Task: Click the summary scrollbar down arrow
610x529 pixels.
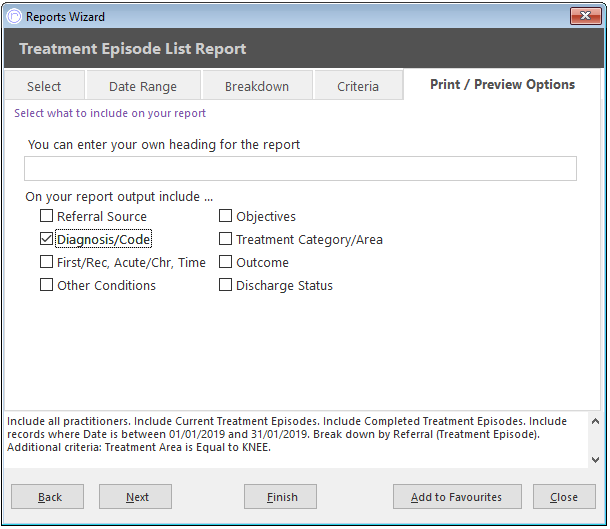Action: 595,460
